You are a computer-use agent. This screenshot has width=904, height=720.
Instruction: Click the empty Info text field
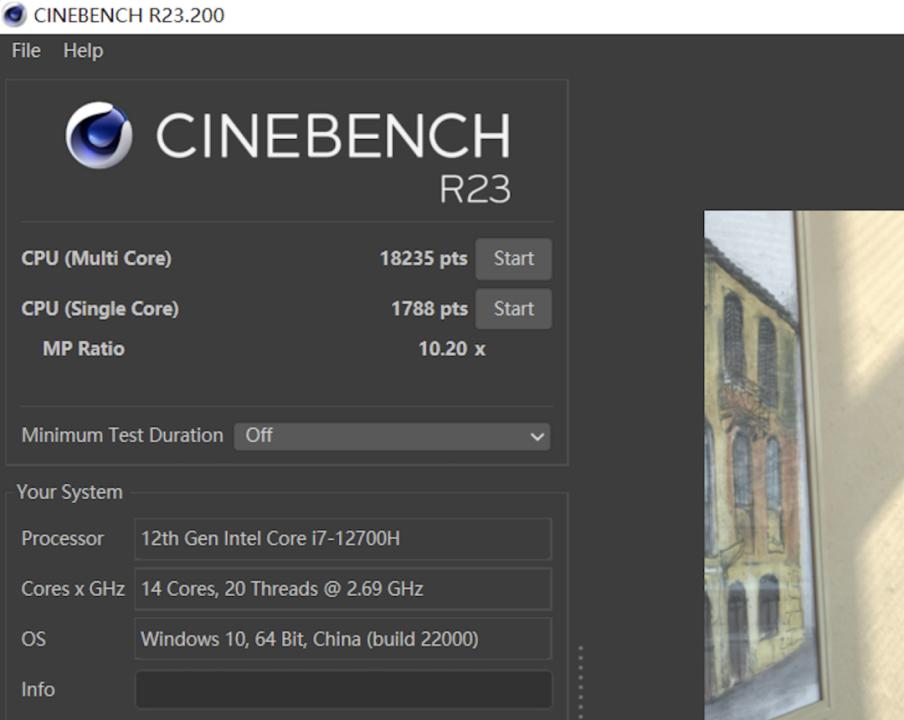[342, 689]
